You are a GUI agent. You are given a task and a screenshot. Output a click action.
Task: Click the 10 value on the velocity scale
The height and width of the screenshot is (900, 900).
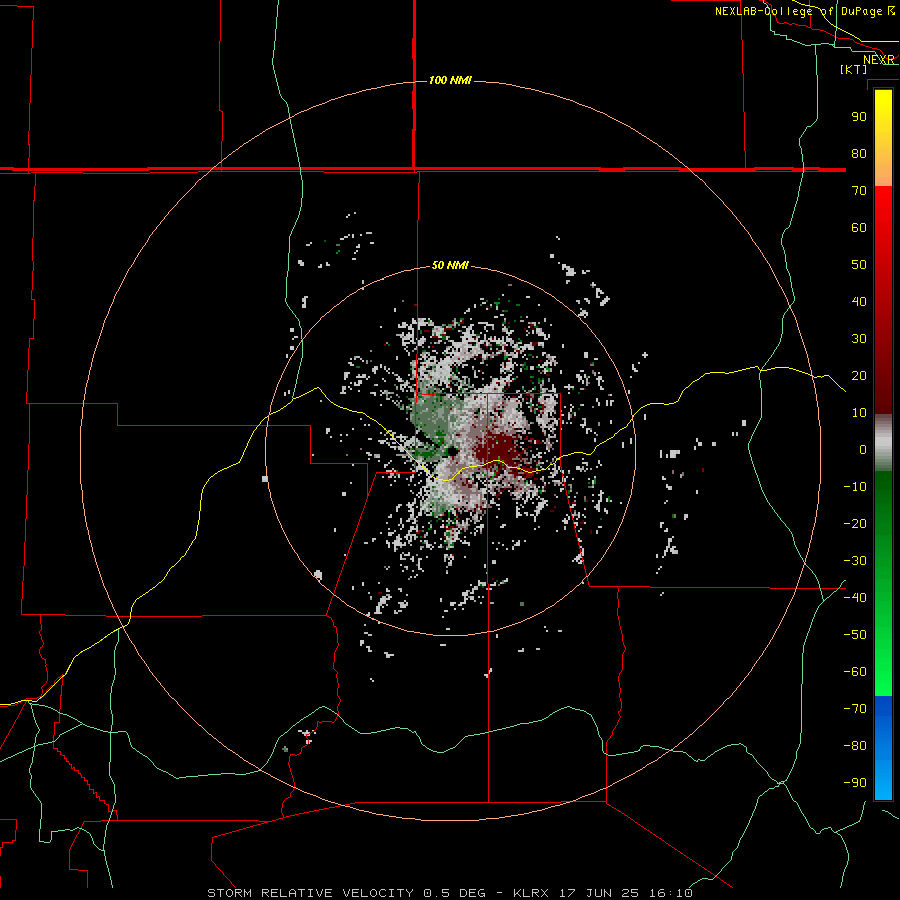pyautogui.click(x=859, y=413)
